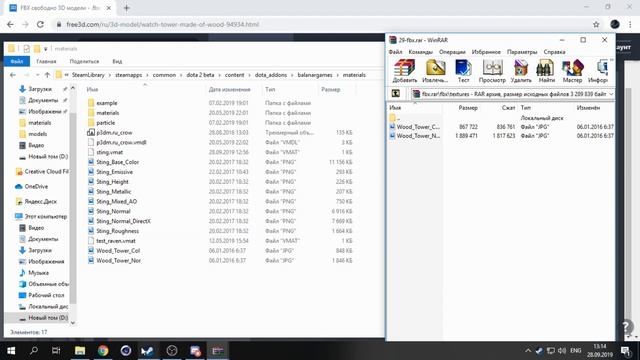
Task: Select Sting_Base_Color image file
Action: (x=118, y=162)
